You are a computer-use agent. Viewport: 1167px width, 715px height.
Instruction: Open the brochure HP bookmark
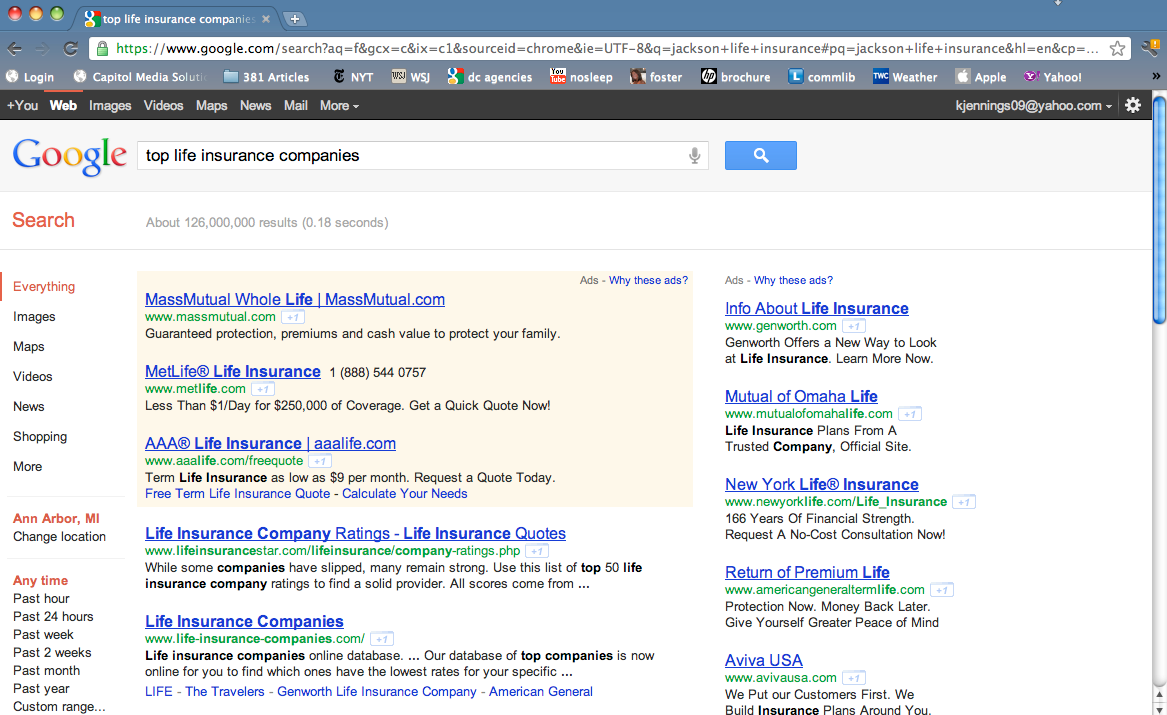pos(735,77)
